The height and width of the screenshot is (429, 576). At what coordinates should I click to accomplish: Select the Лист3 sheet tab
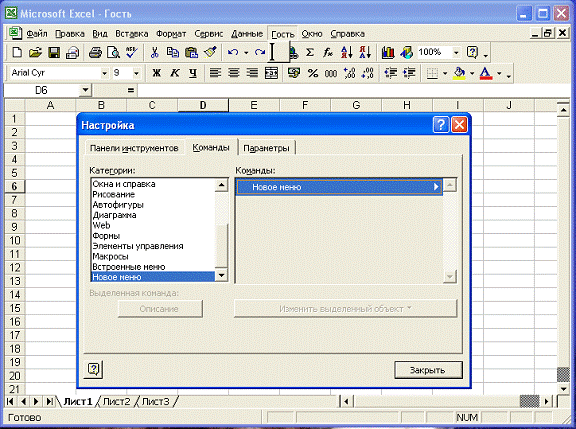point(156,401)
